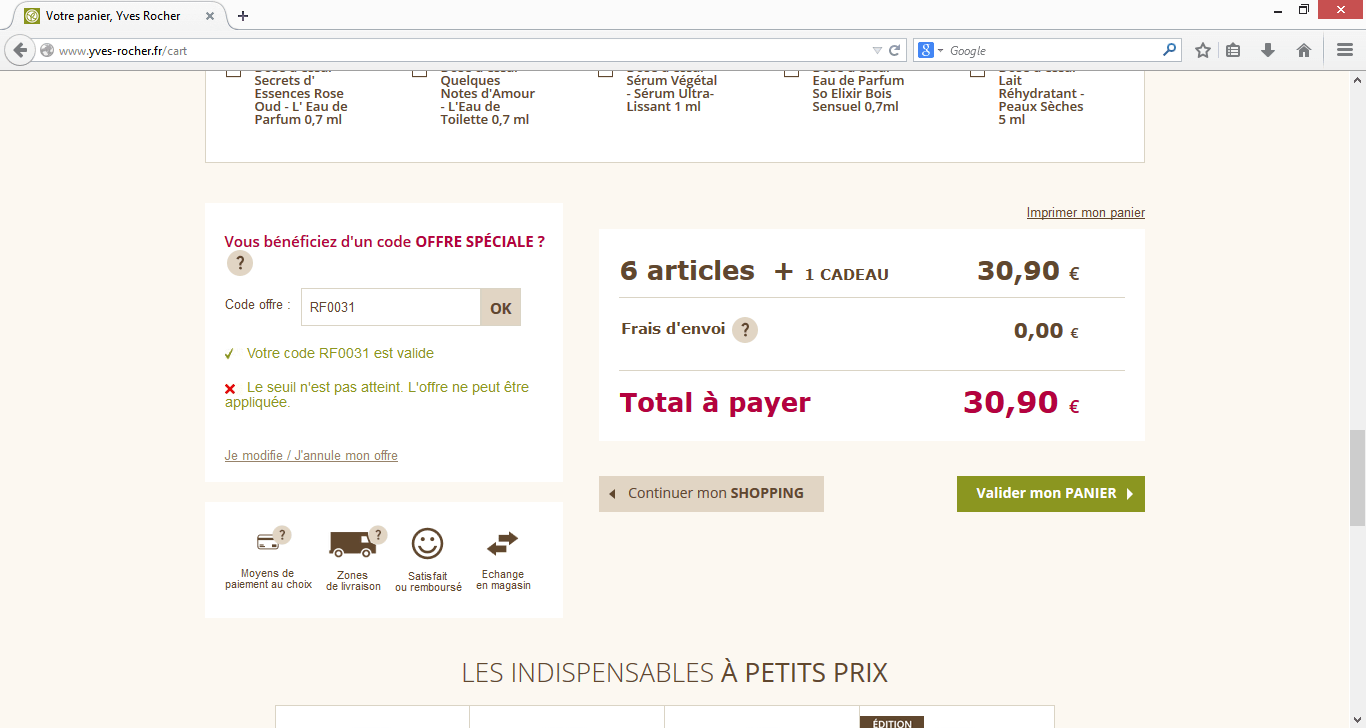Viewport: 1366px width, 728px height.
Task: Check the Quelques Notes d'Amour sample
Action: (x=419, y=72)
